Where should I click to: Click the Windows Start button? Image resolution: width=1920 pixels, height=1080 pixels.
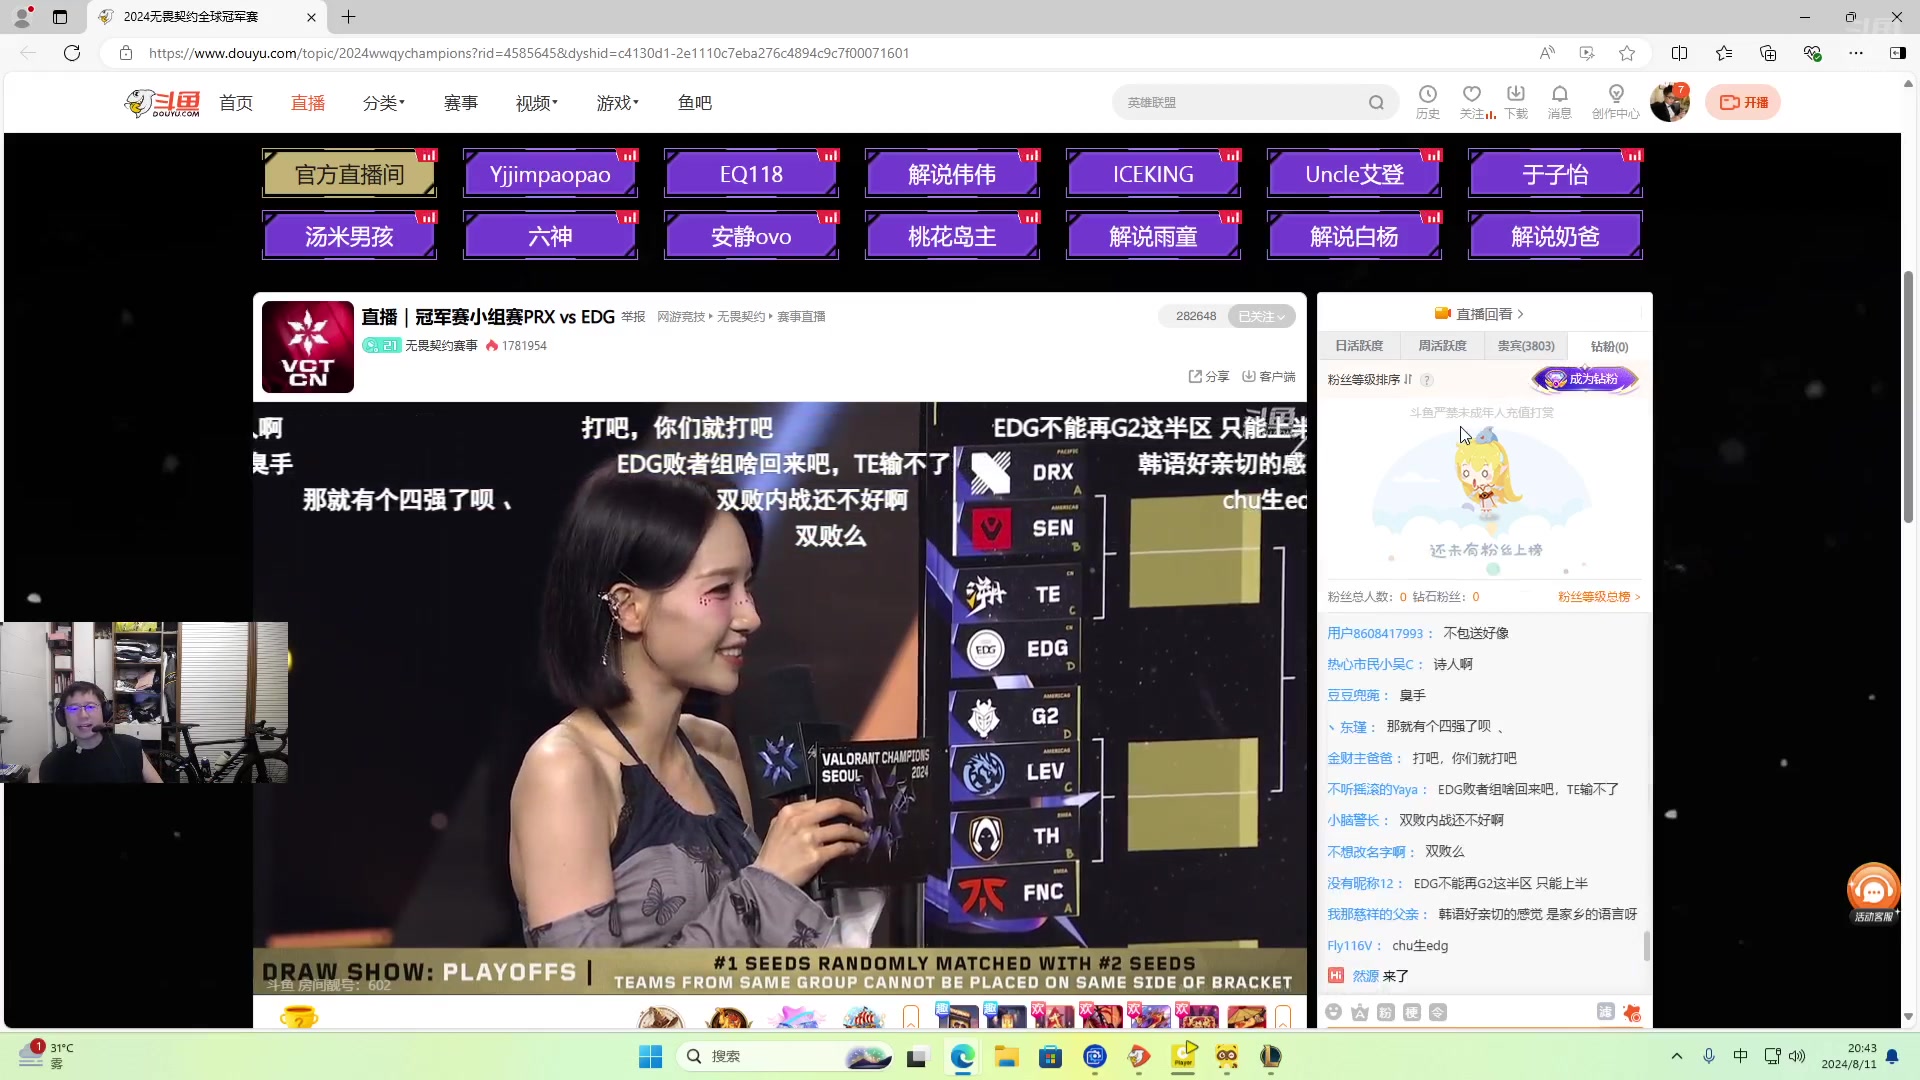(650, 1056)
